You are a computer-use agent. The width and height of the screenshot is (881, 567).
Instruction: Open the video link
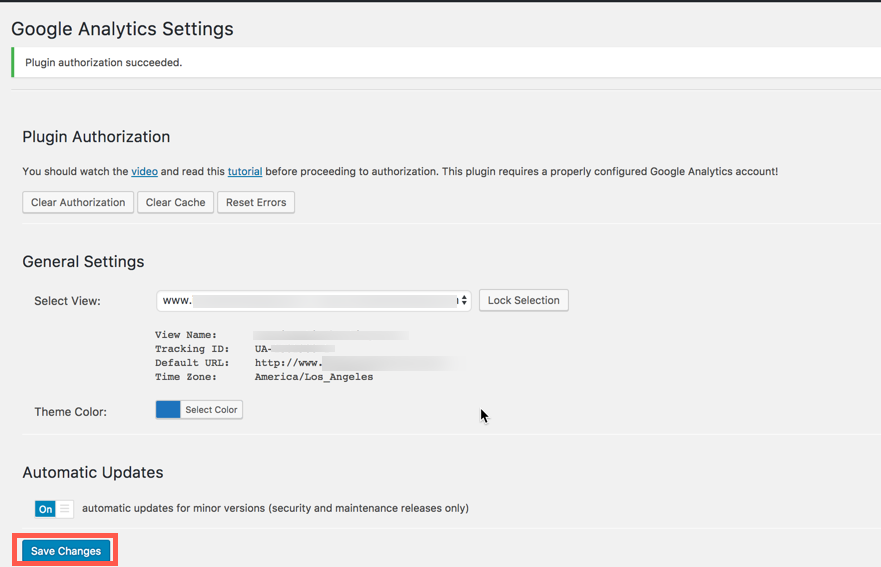[x=144, y=172]
